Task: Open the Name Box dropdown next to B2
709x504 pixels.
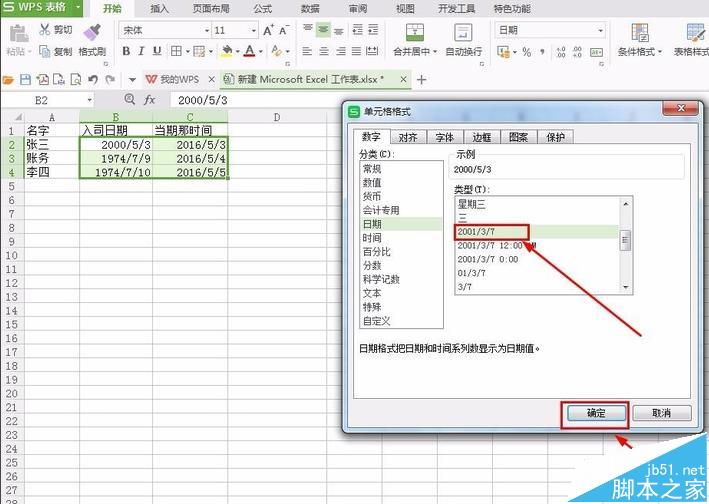Action: 90,100
